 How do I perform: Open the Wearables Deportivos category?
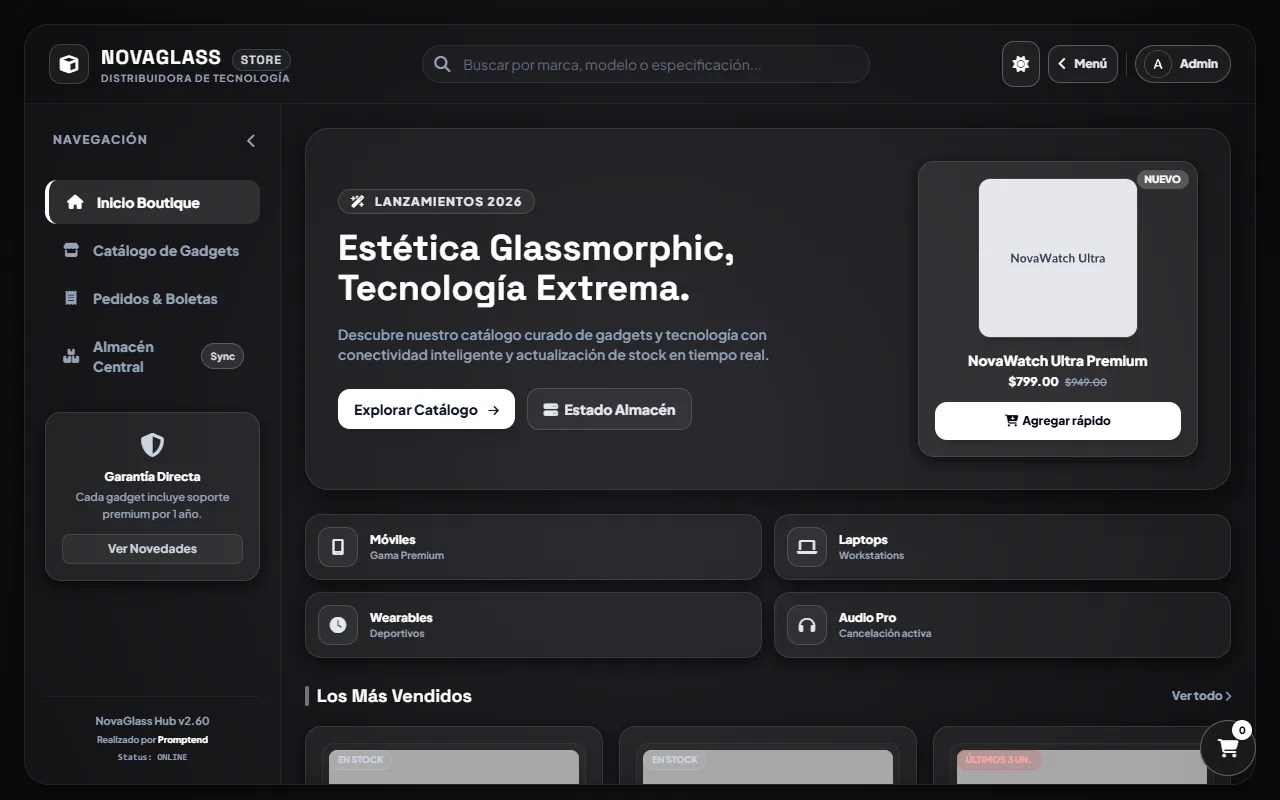533,625
